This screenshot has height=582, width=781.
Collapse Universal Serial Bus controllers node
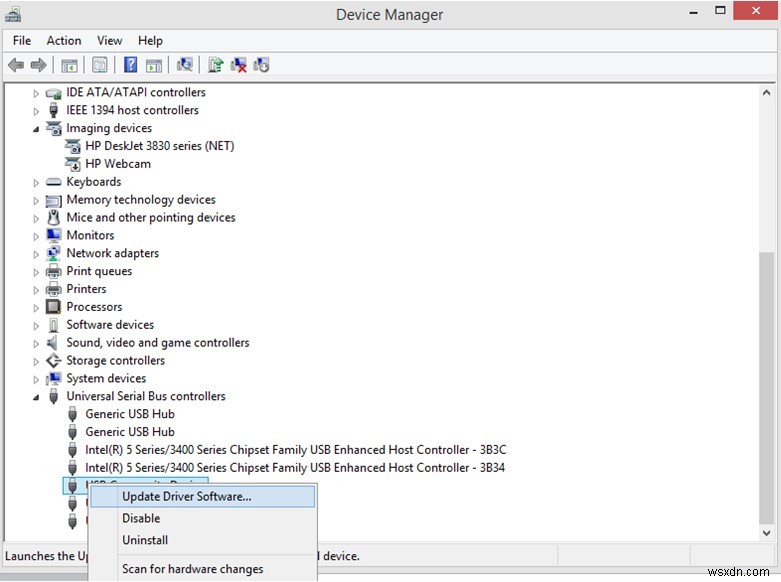coord(37,397)
